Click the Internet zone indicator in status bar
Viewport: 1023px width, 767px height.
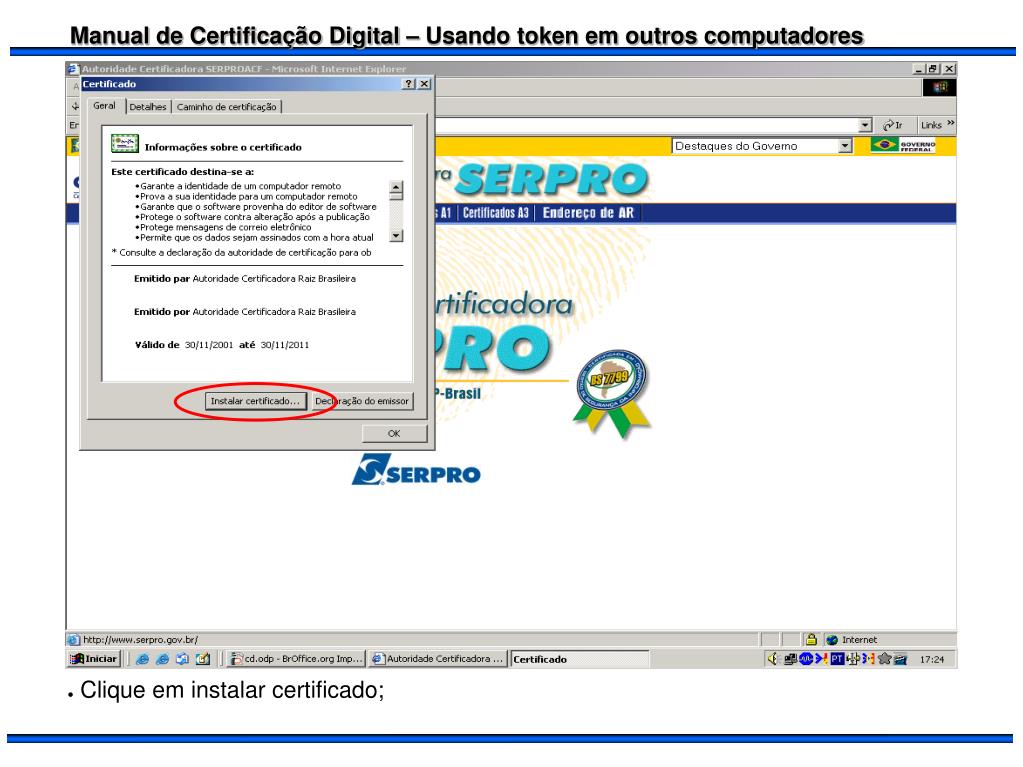(x=852, y=640)
